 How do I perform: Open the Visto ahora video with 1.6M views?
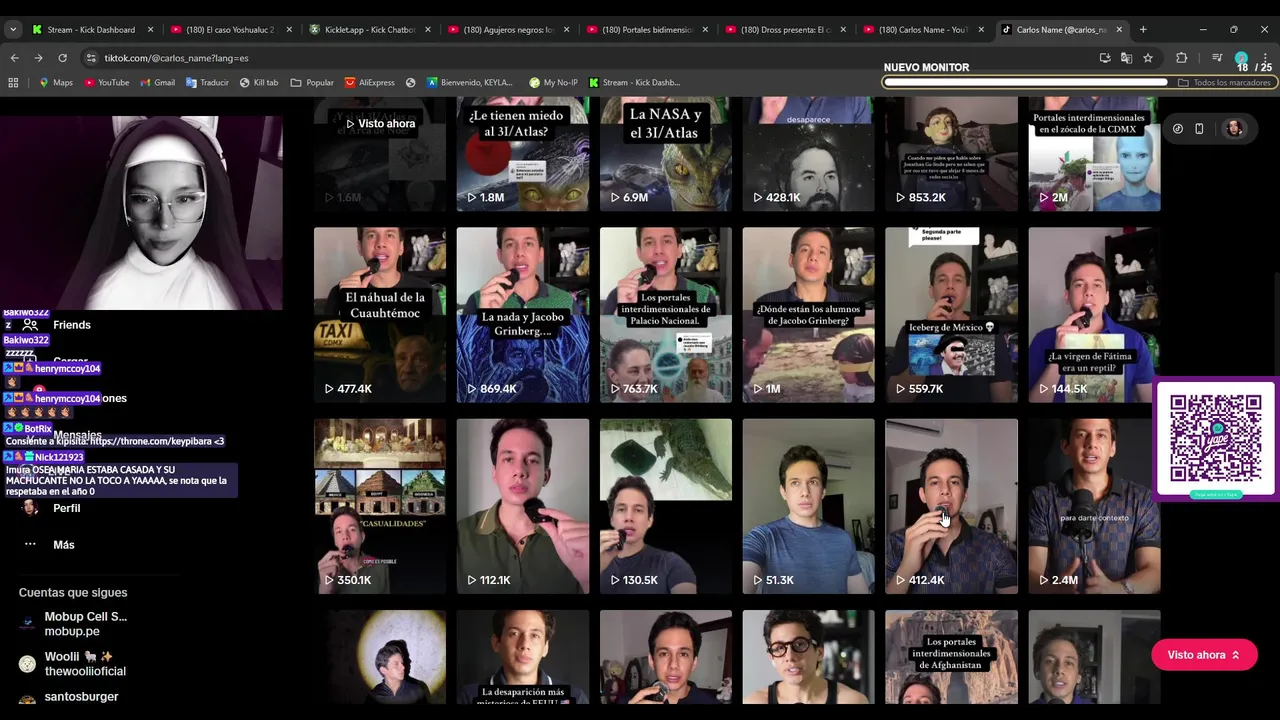point(380,154)
